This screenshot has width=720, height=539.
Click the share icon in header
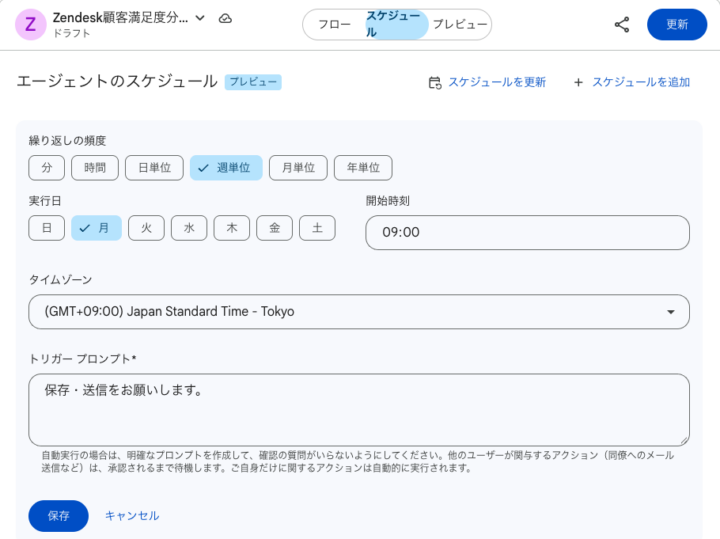tap(622, 24)
